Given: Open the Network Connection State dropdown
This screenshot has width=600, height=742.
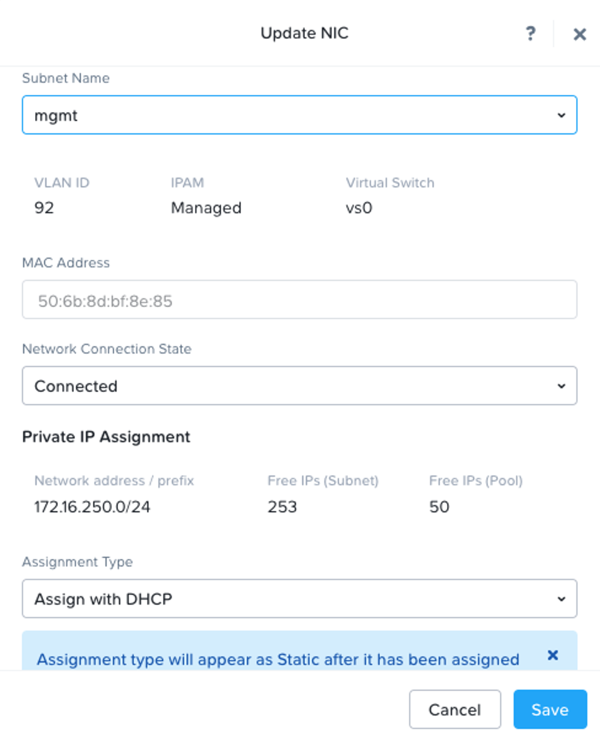Looking at the screenshot, I should coord(300,386).
